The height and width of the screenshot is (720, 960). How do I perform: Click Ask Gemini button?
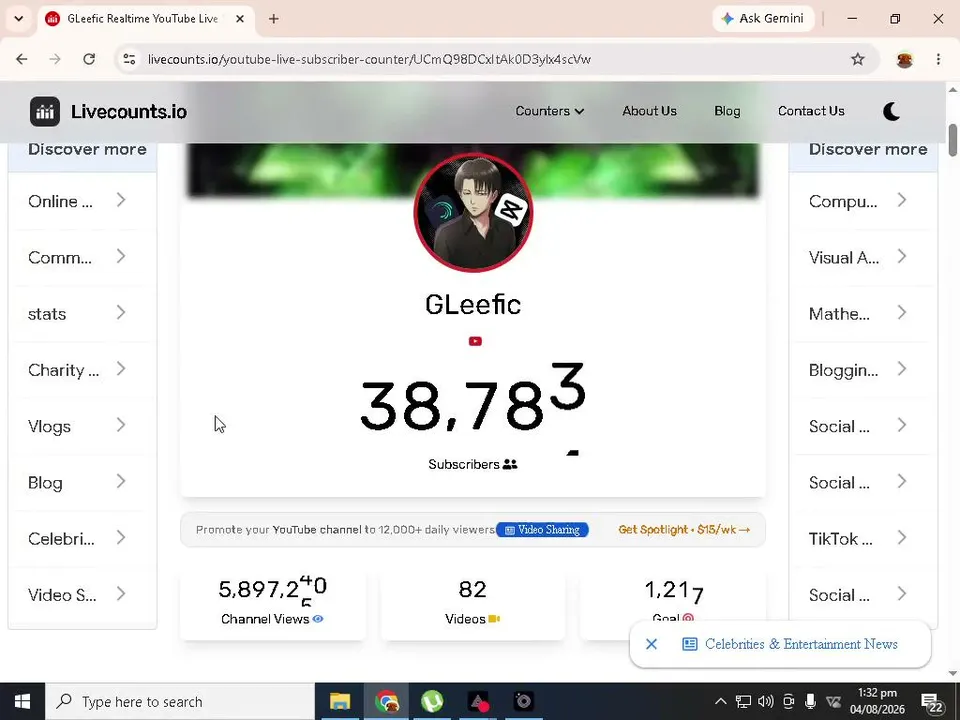tap(763, 18)
